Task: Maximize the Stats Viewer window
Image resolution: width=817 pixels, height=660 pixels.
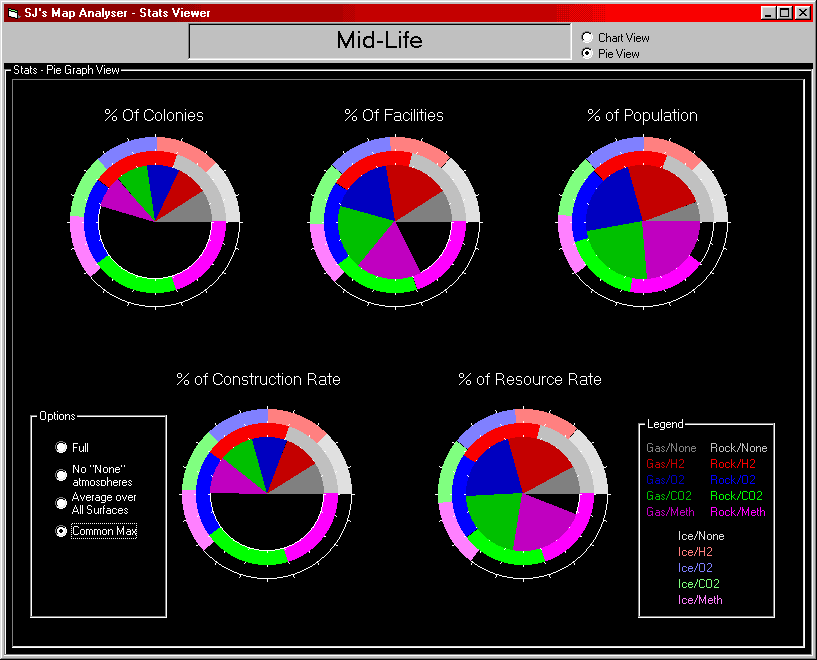Action: [783, 13]
